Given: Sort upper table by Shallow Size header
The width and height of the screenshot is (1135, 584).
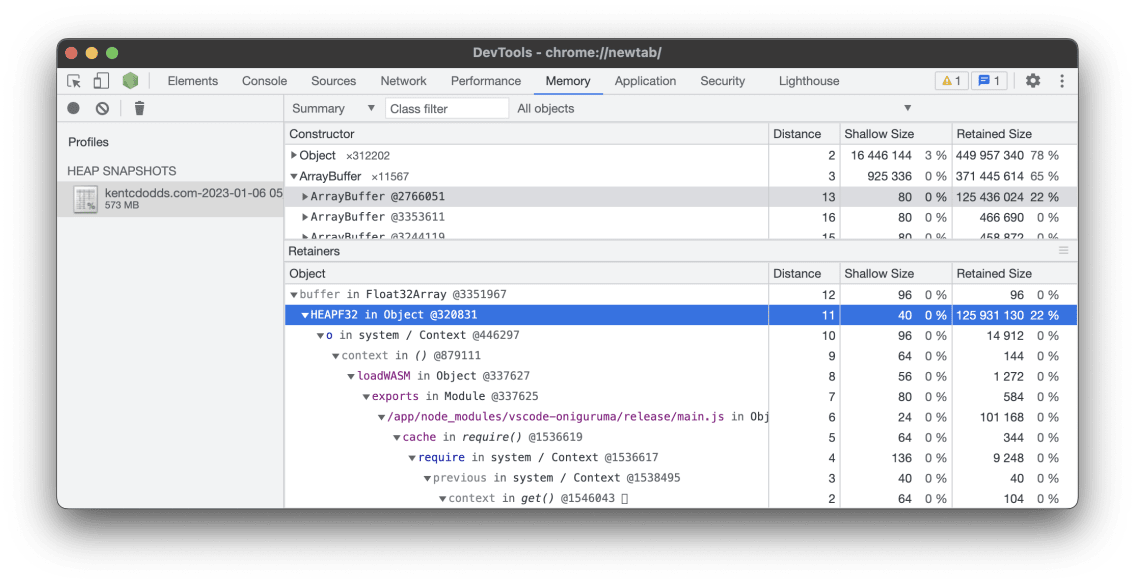Looking at the screenshot, I should 895,134.
